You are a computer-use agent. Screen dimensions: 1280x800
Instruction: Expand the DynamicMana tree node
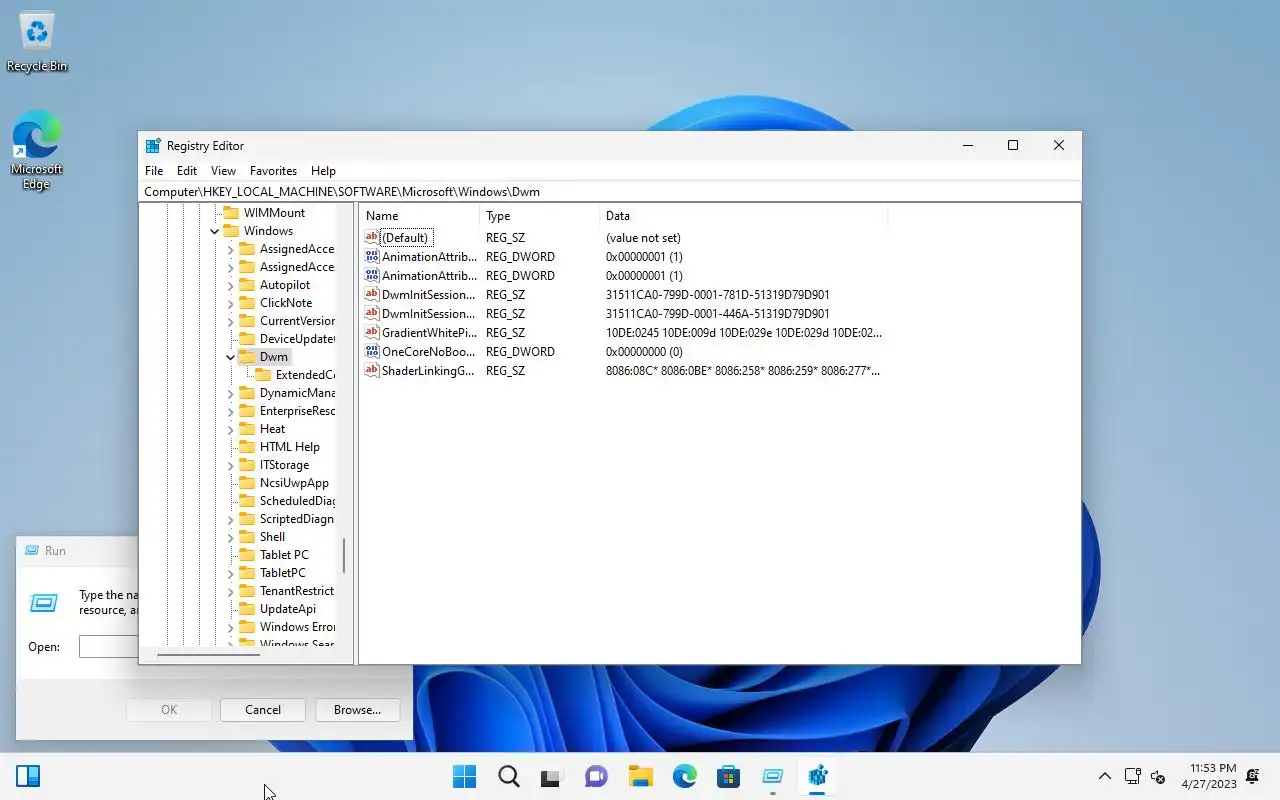pos(230,393)
